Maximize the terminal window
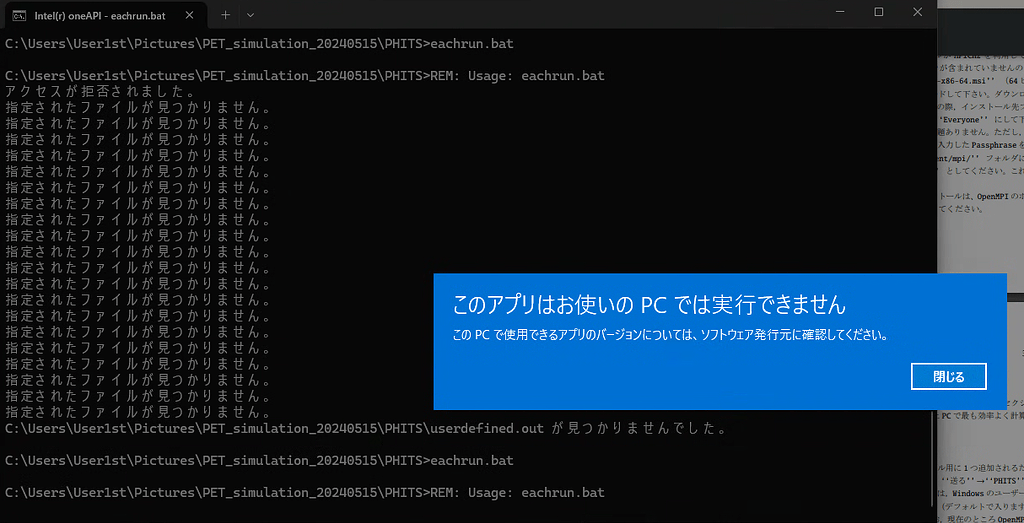The width and height of the screenshot is (1024, 523). point(879,12)
